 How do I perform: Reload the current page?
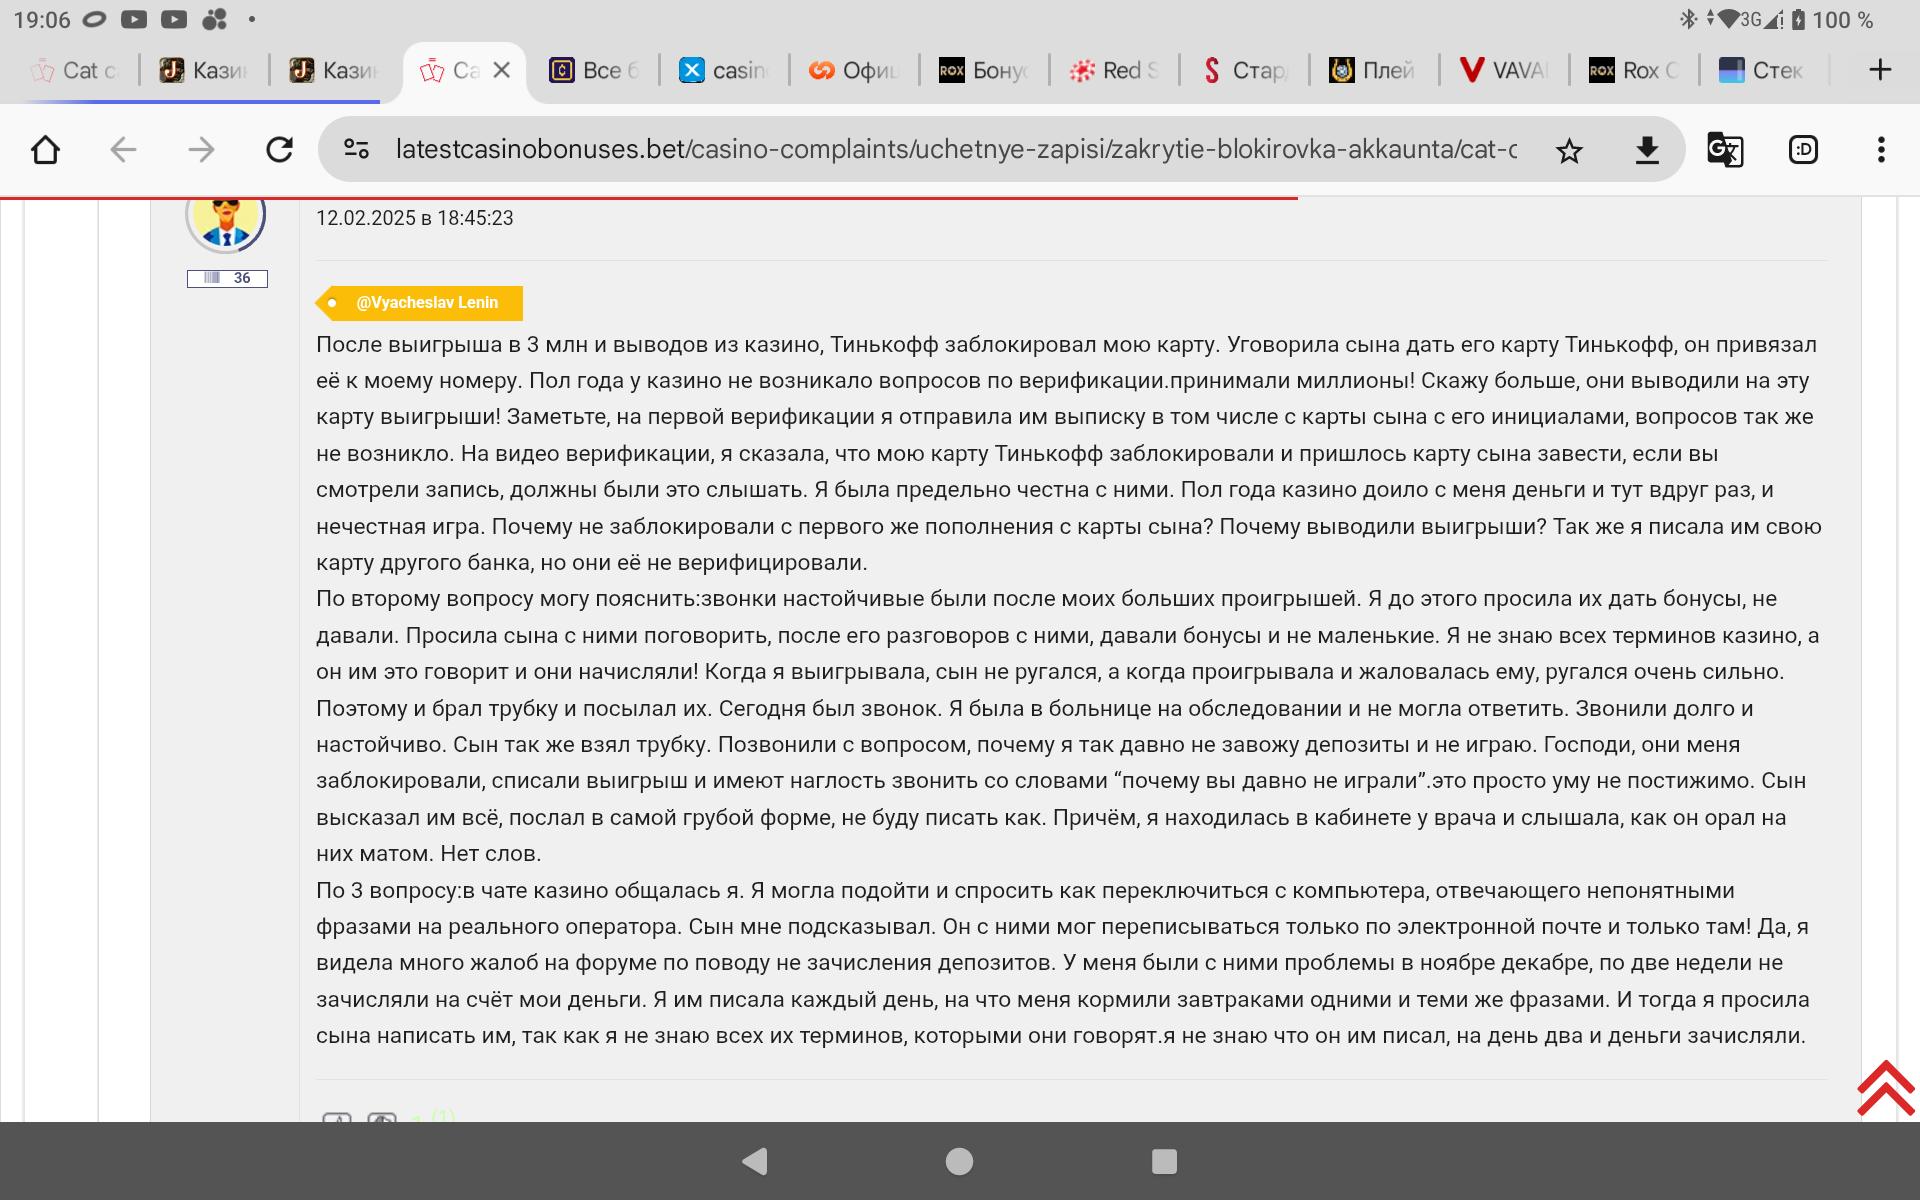click(x=279, y=150)
